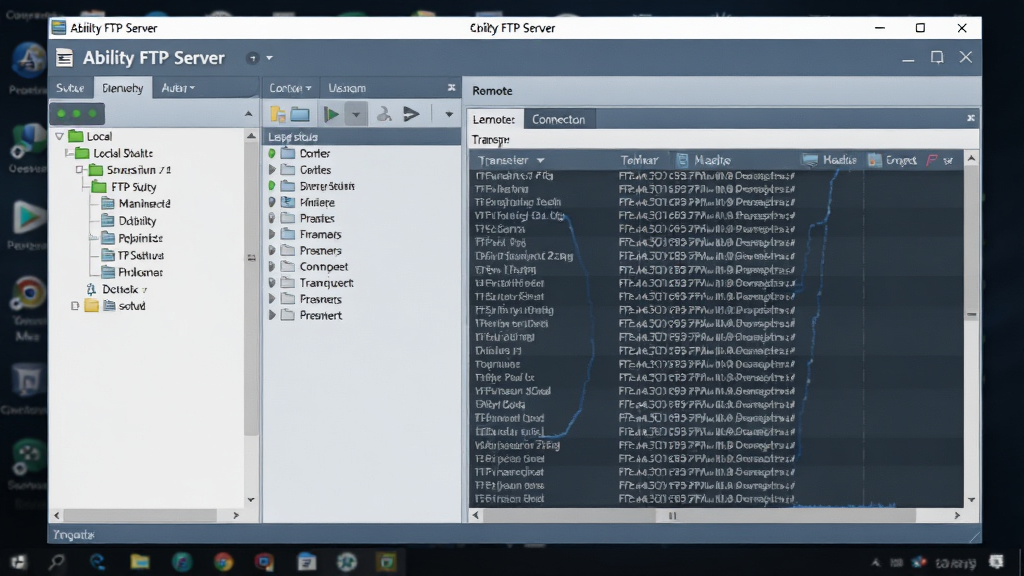
Task: Toggle the status marker beside Tranquert
Action: pyautogui.click(x=272, y=283)
